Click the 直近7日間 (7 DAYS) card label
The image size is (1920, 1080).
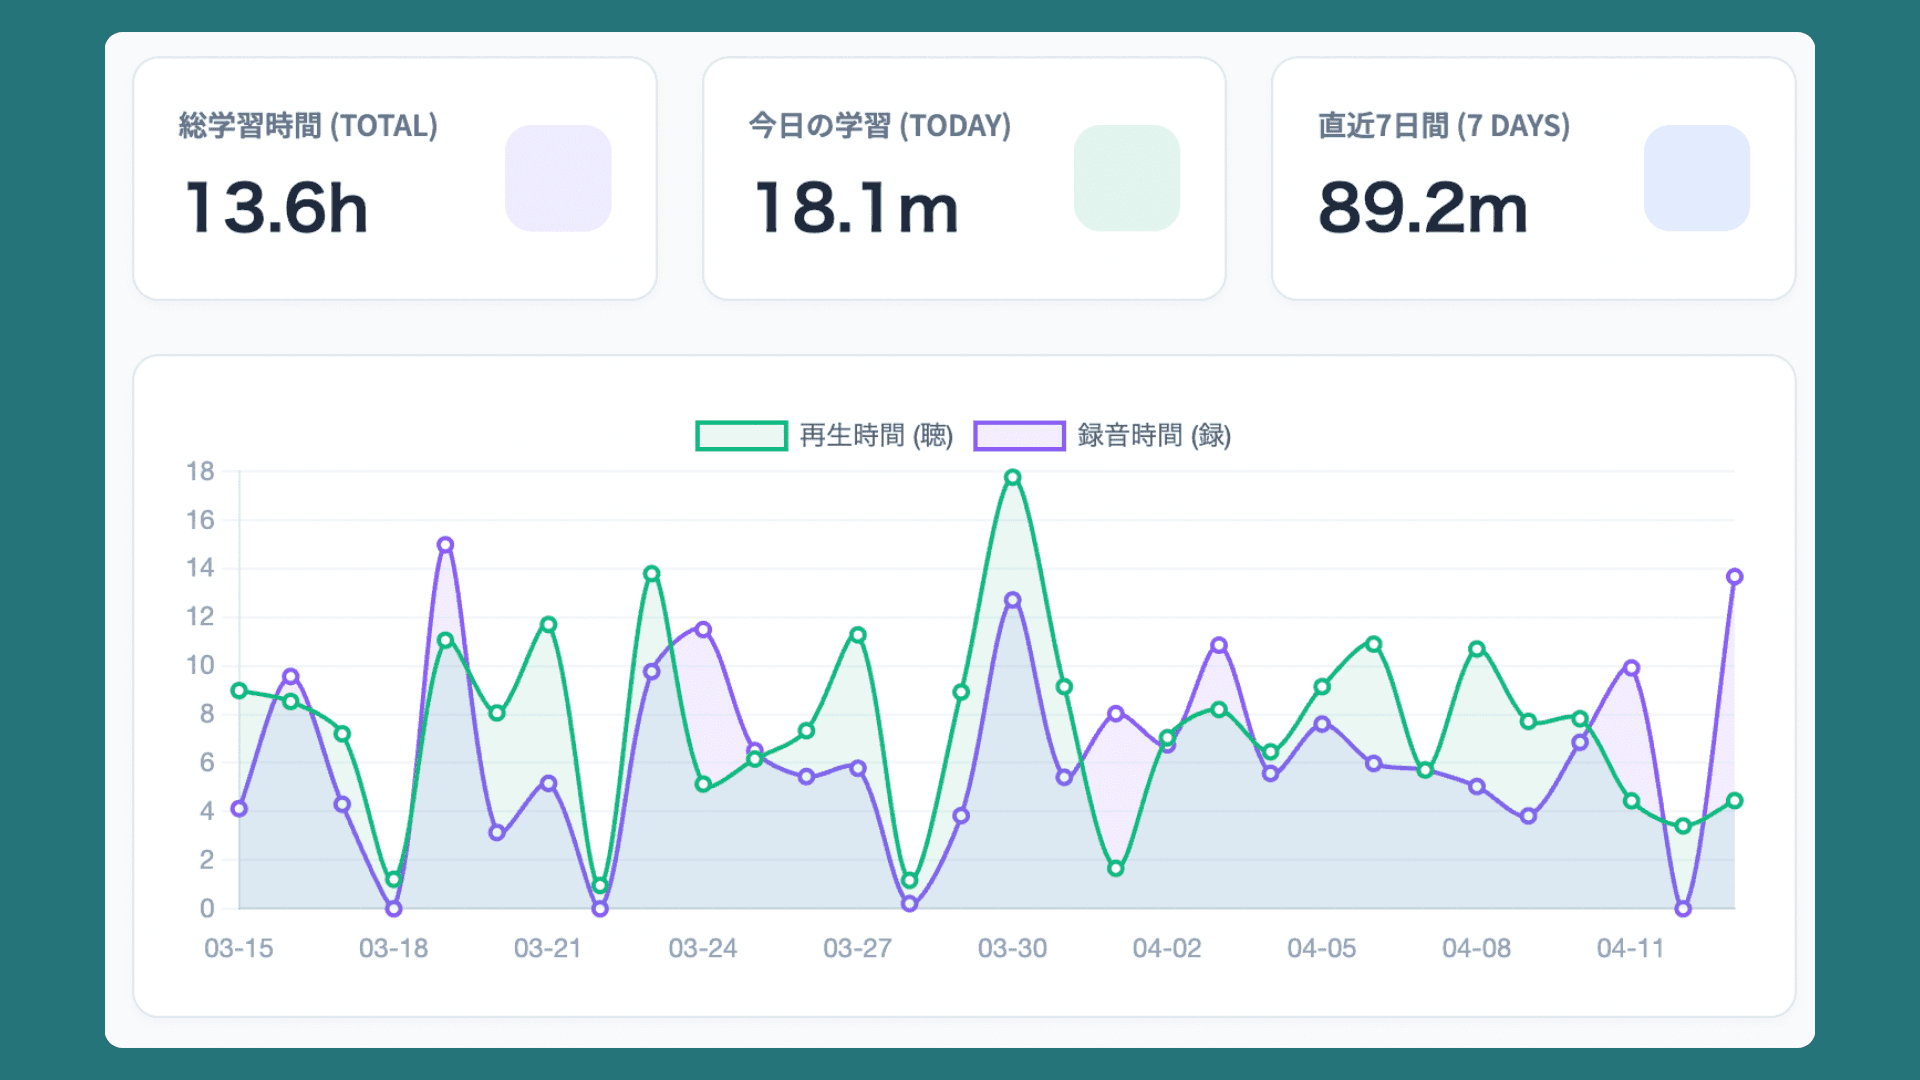(1443, 126)
